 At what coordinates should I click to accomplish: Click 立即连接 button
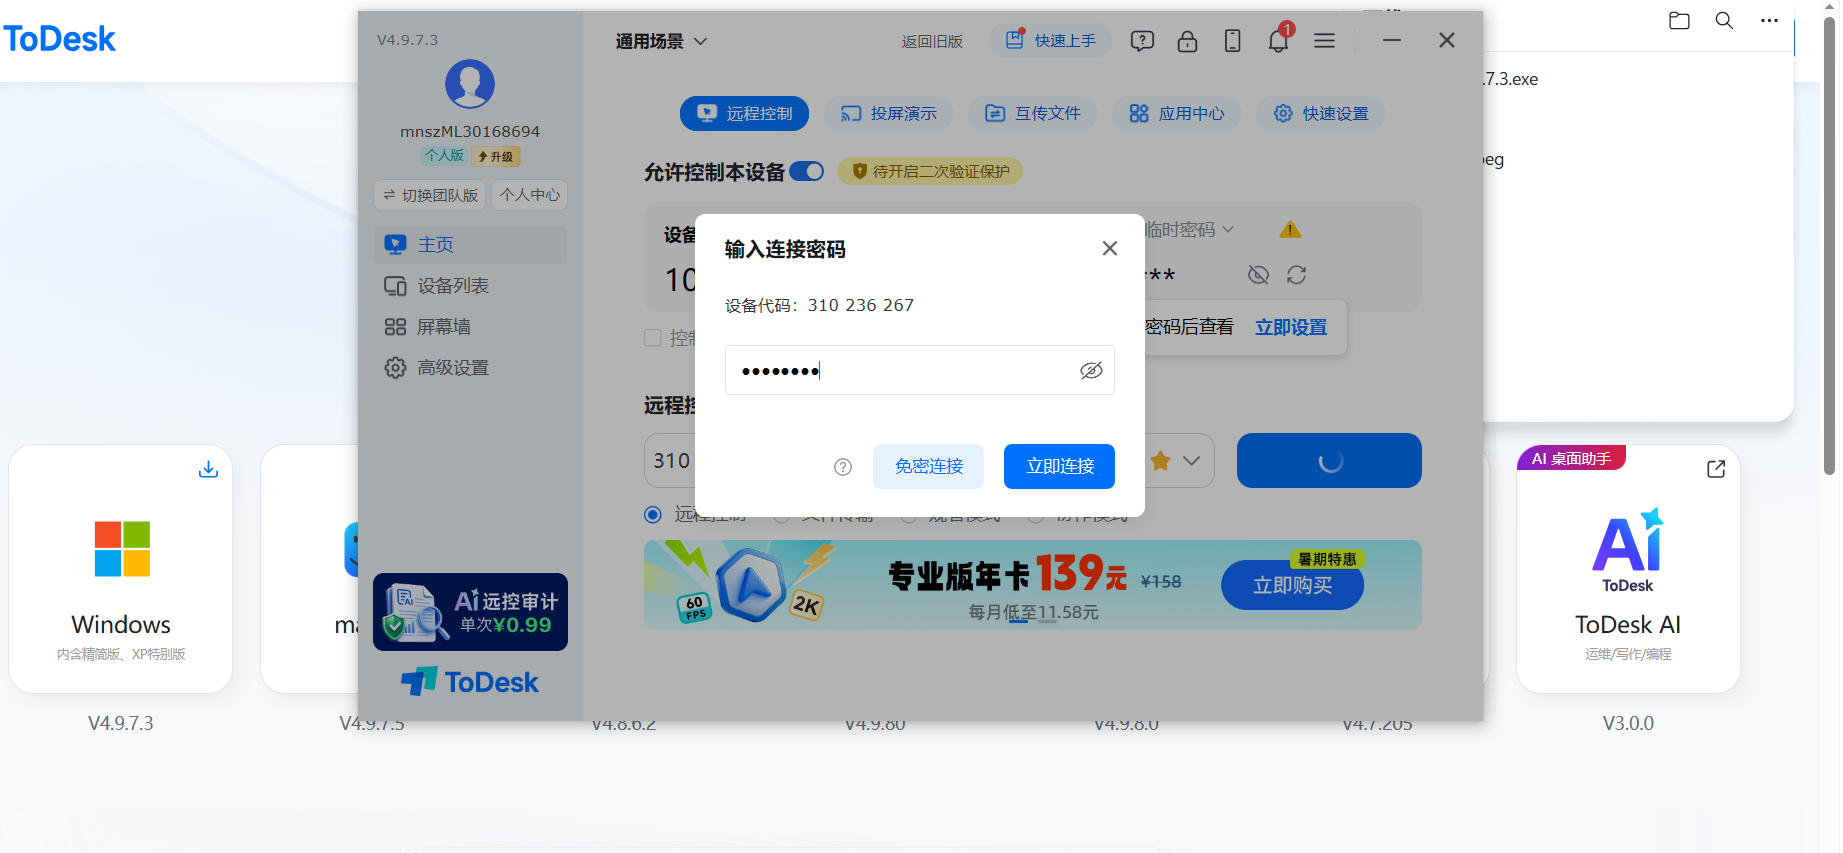[1059, 467]
